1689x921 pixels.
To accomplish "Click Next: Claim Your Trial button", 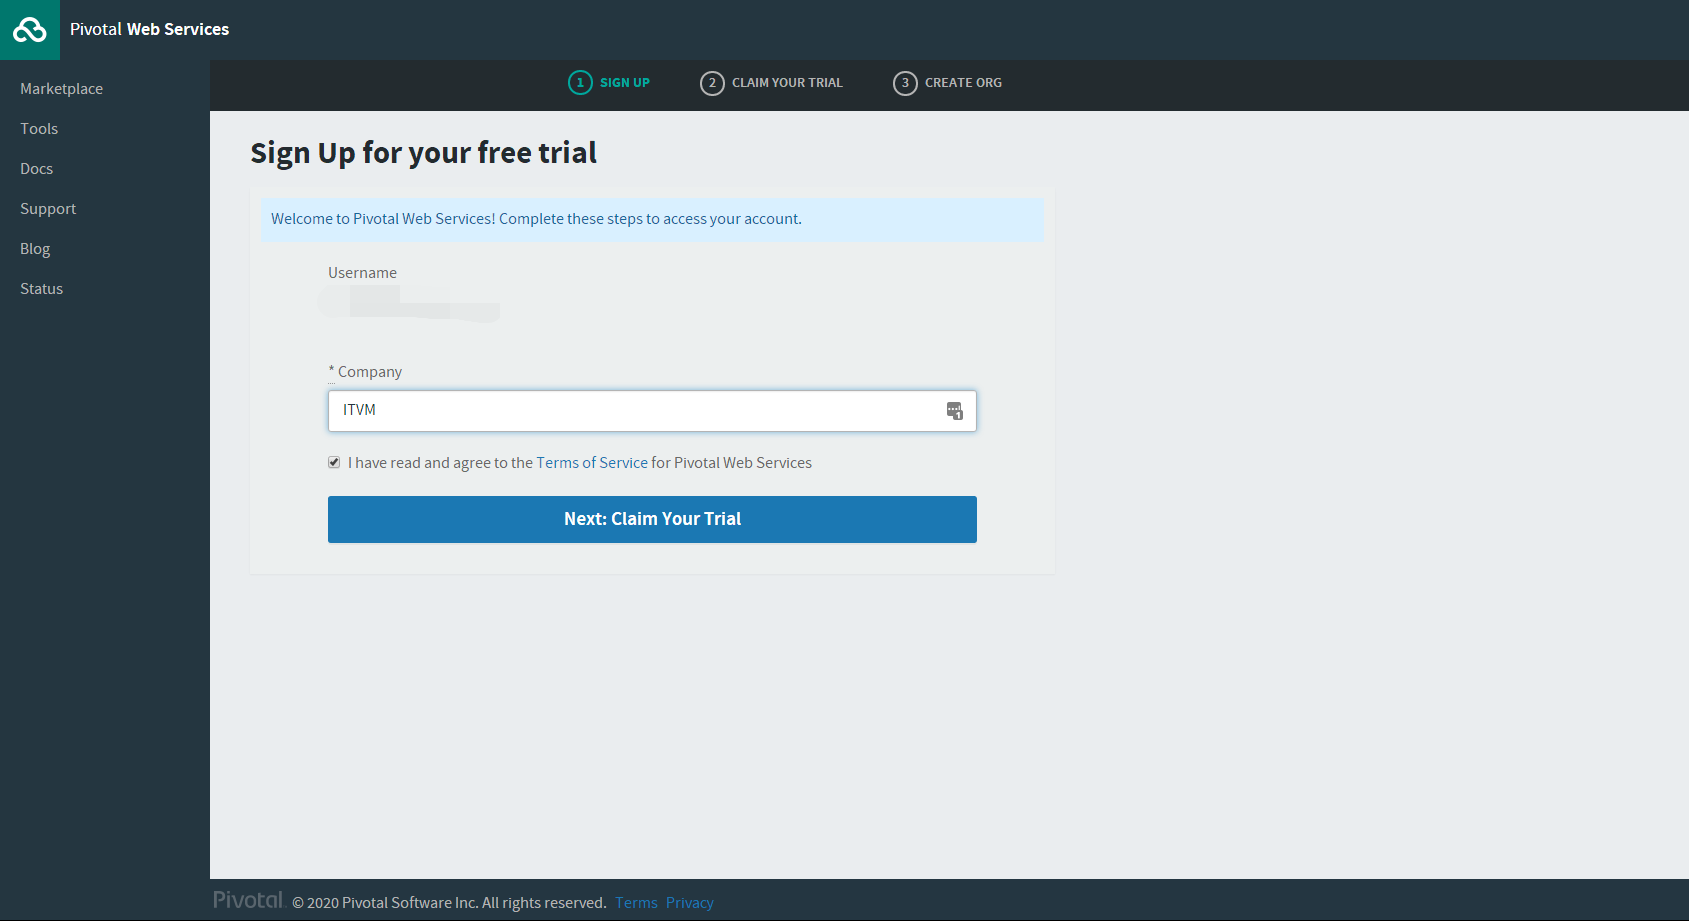I will pyautogui.click(x=652, y=519).
